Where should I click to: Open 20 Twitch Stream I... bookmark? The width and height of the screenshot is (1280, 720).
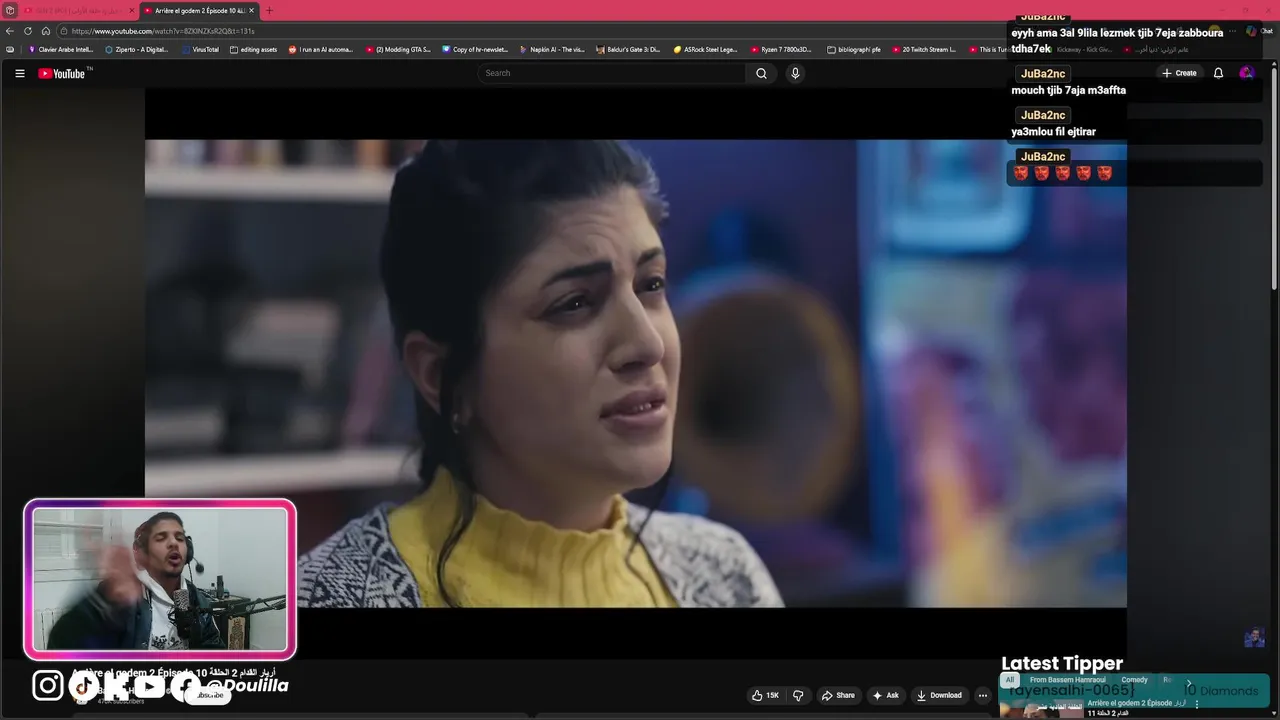(924, 49)
